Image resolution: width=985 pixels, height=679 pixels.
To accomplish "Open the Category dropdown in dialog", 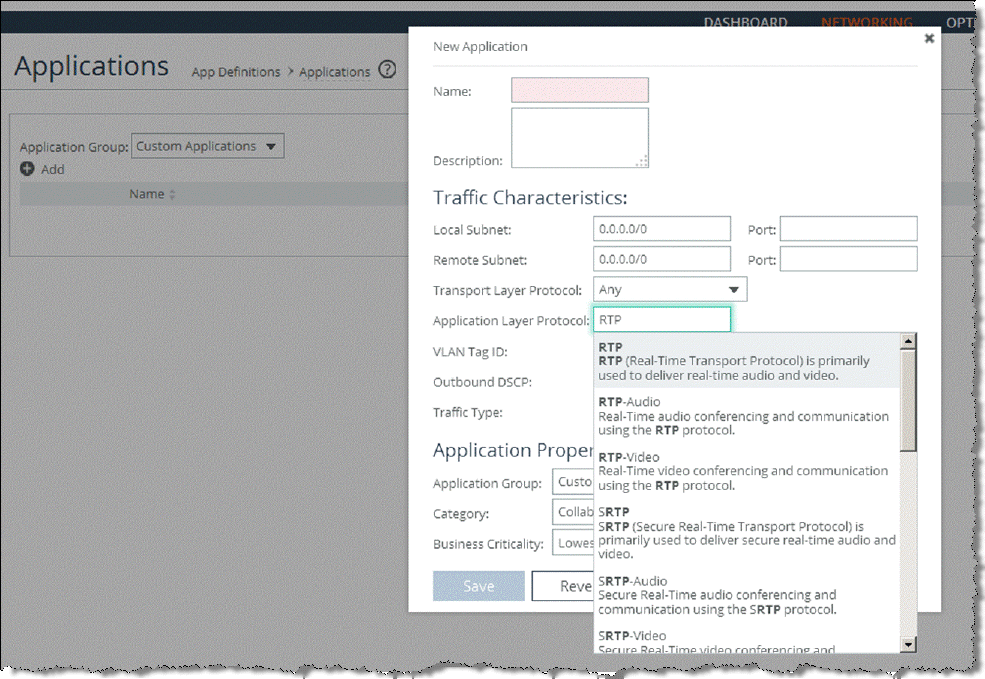I will [x=573, y=512].
